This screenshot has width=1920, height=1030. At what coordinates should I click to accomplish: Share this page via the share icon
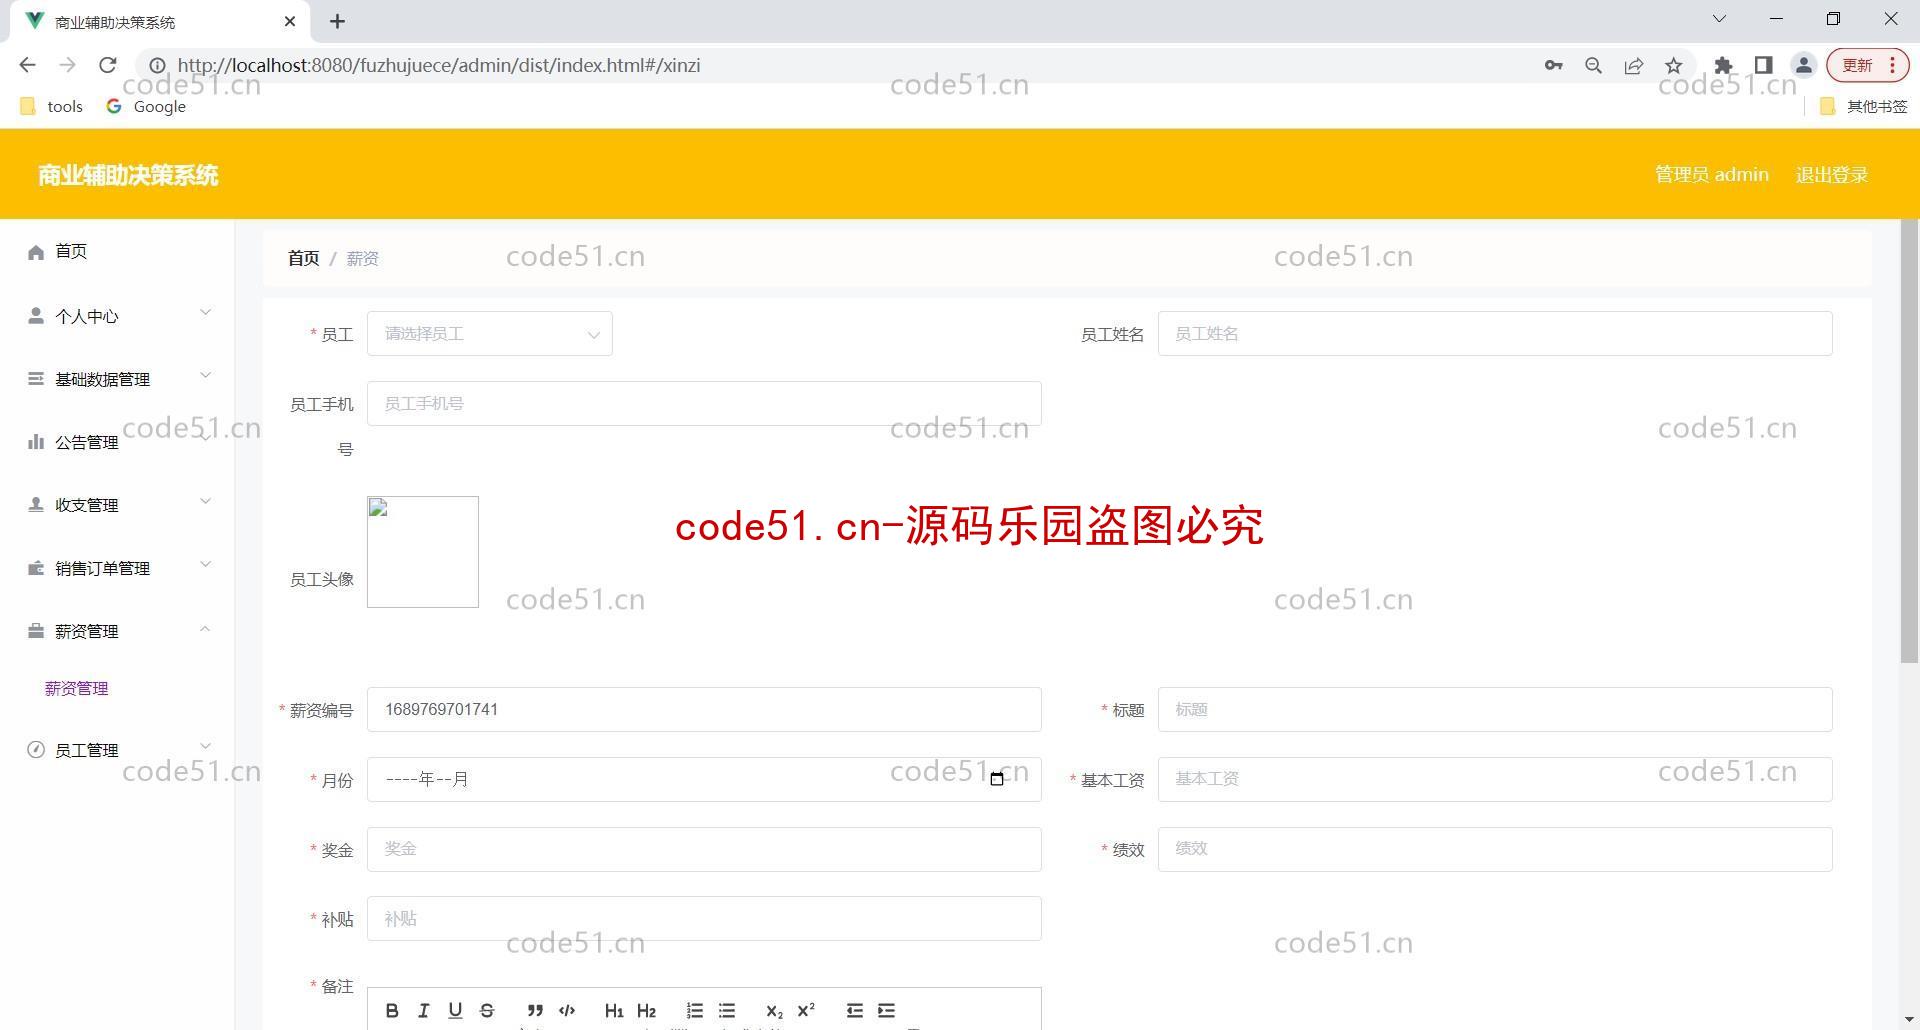pos(1634,65)
